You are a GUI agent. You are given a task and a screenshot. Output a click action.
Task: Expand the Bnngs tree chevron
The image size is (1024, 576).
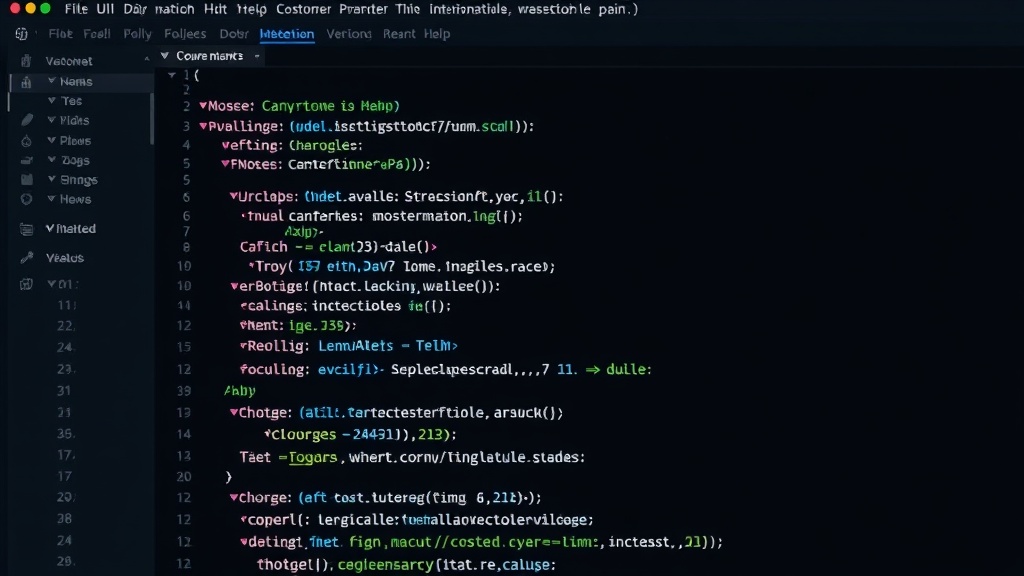51,179
